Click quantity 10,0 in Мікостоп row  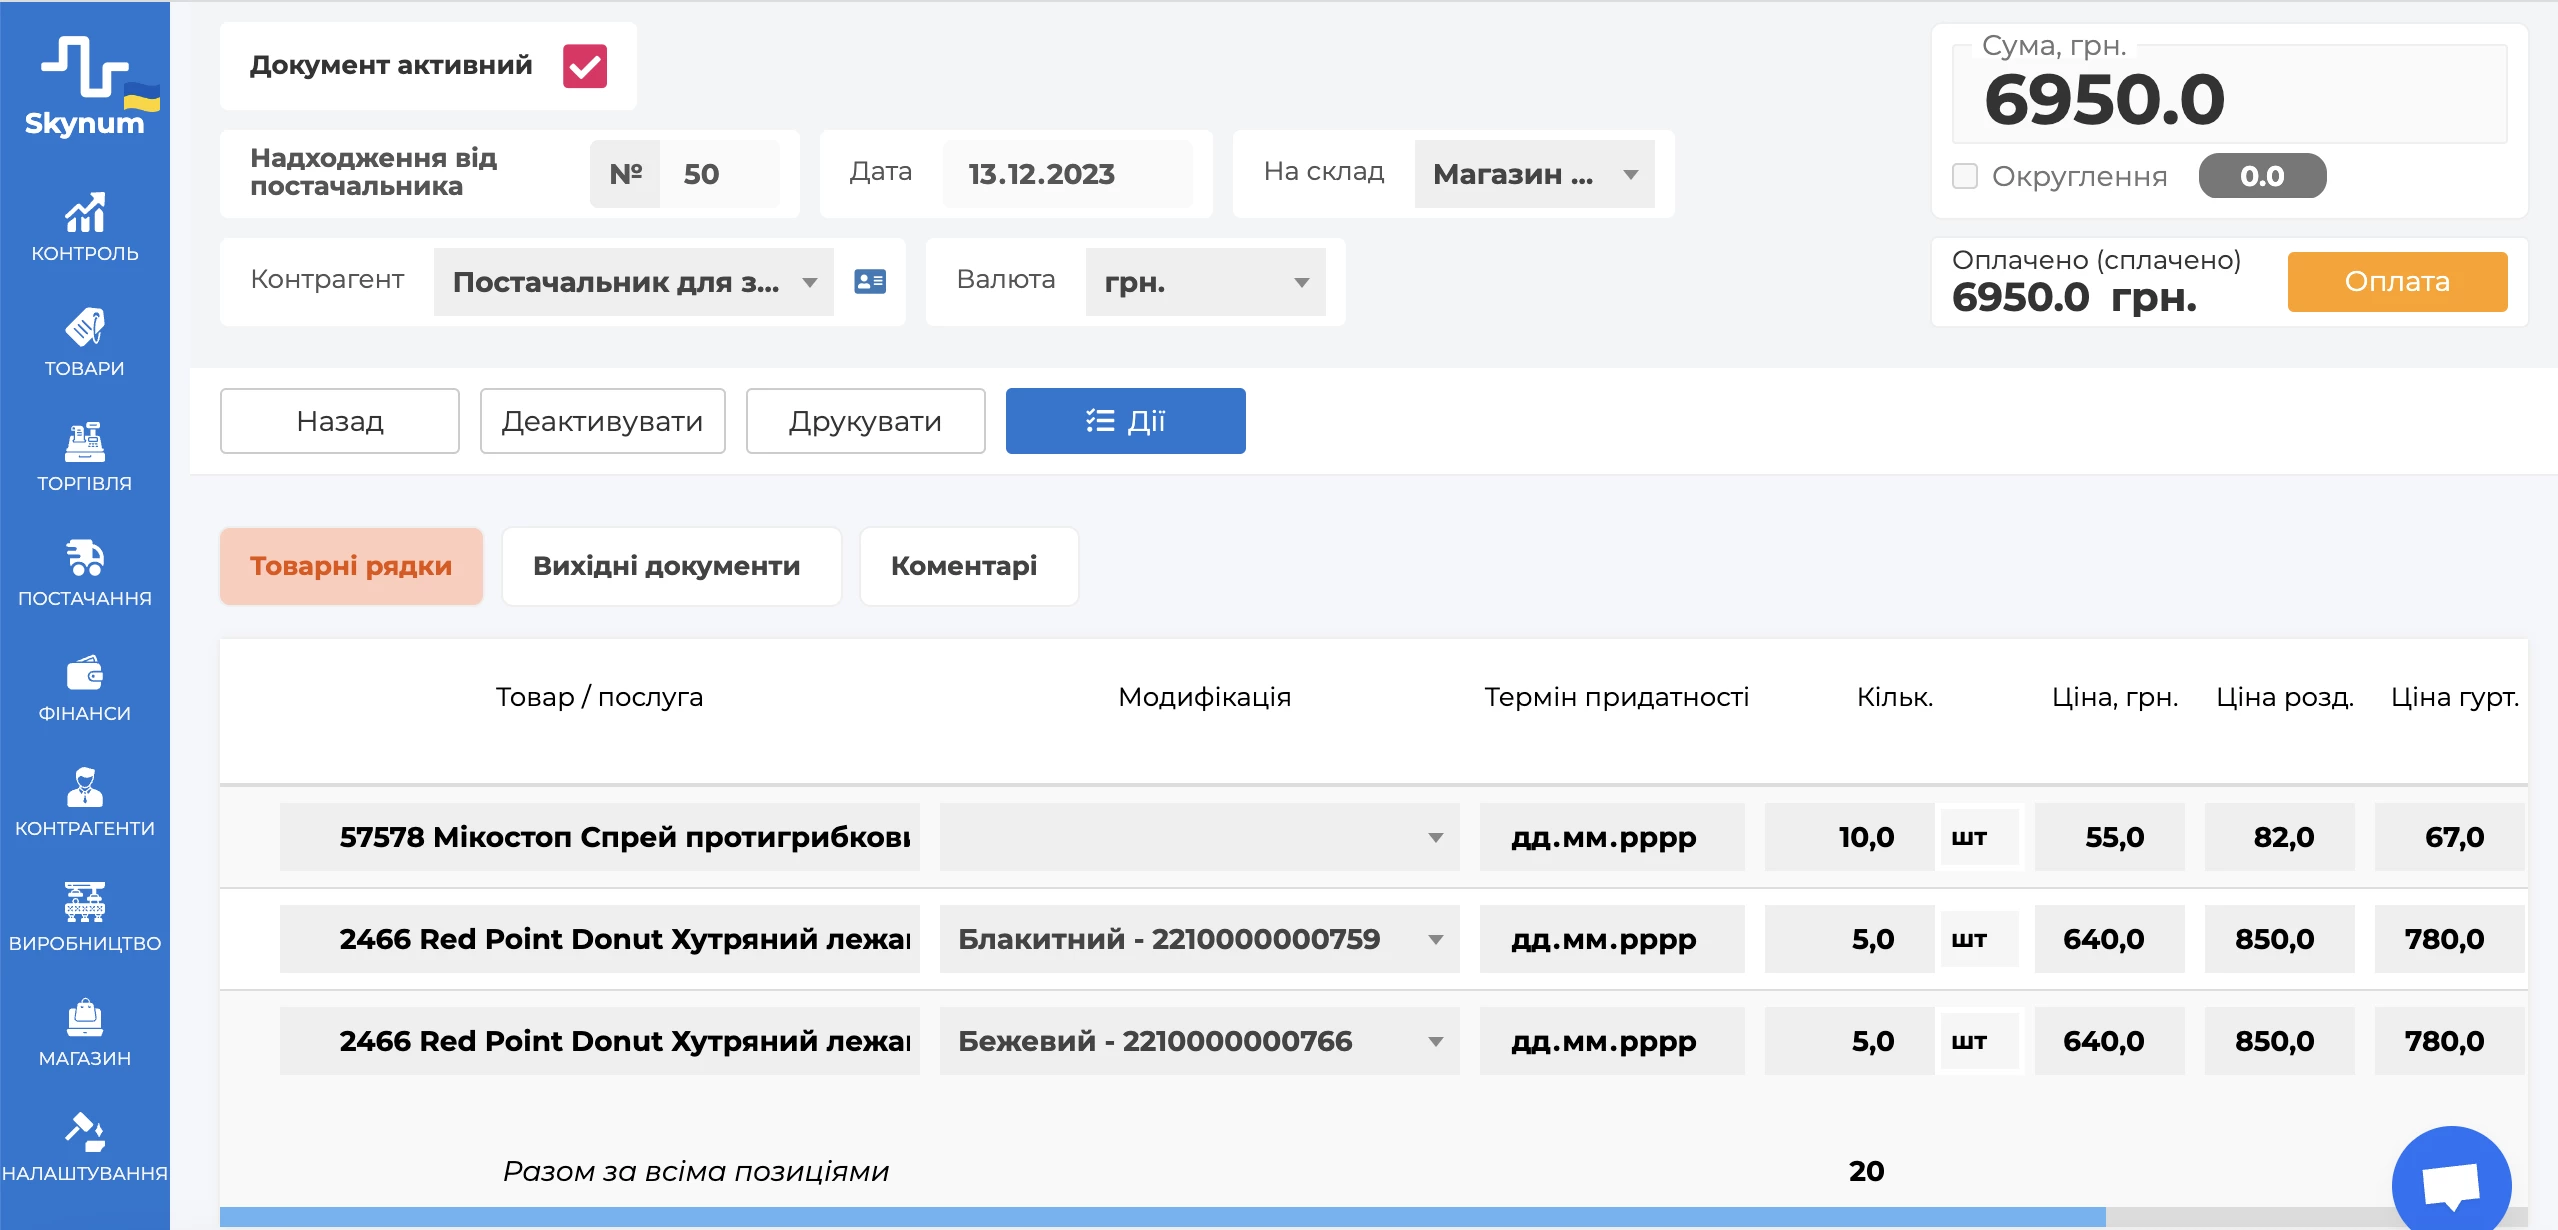coord(1849,837)
